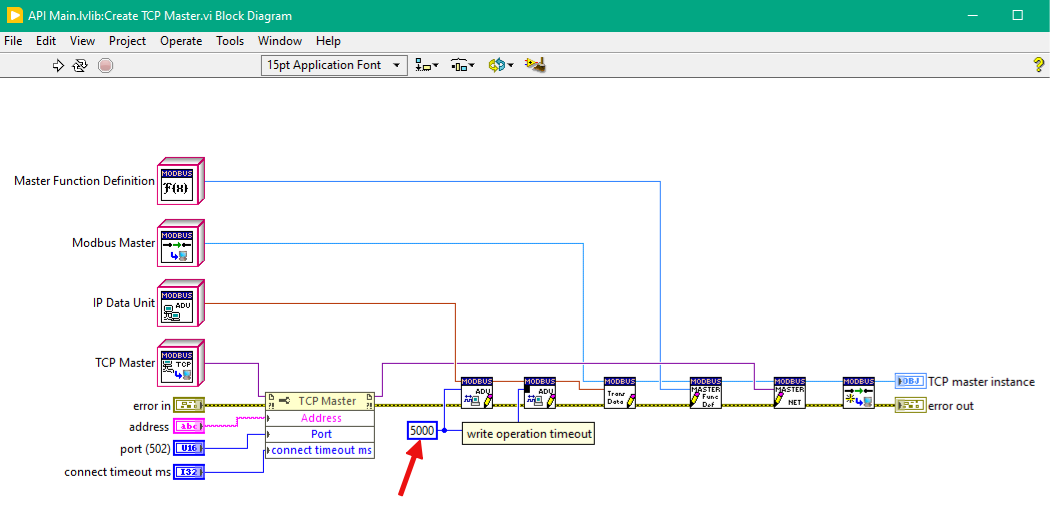Open the Help menu
Screen dimensions: 1050x506
(328, 41)
